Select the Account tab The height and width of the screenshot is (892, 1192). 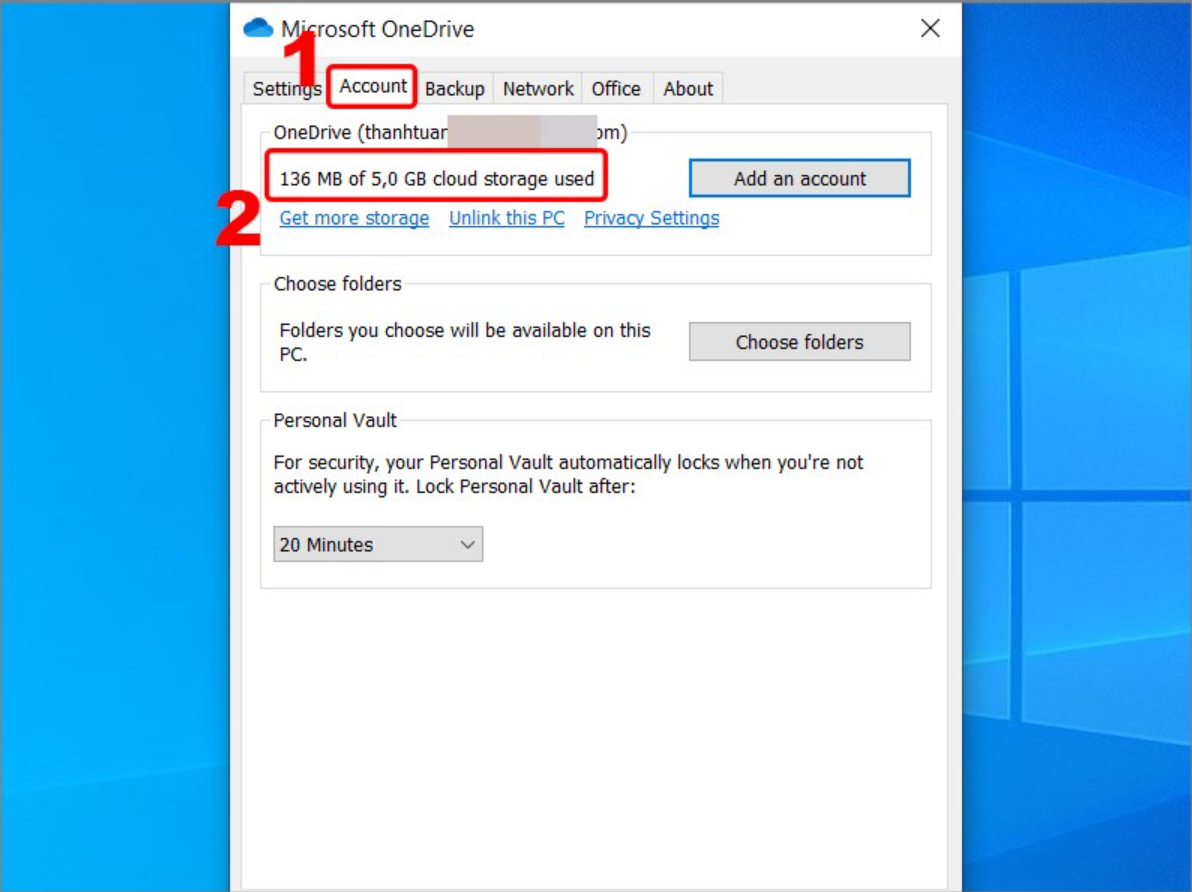click(x=372, y=87)
